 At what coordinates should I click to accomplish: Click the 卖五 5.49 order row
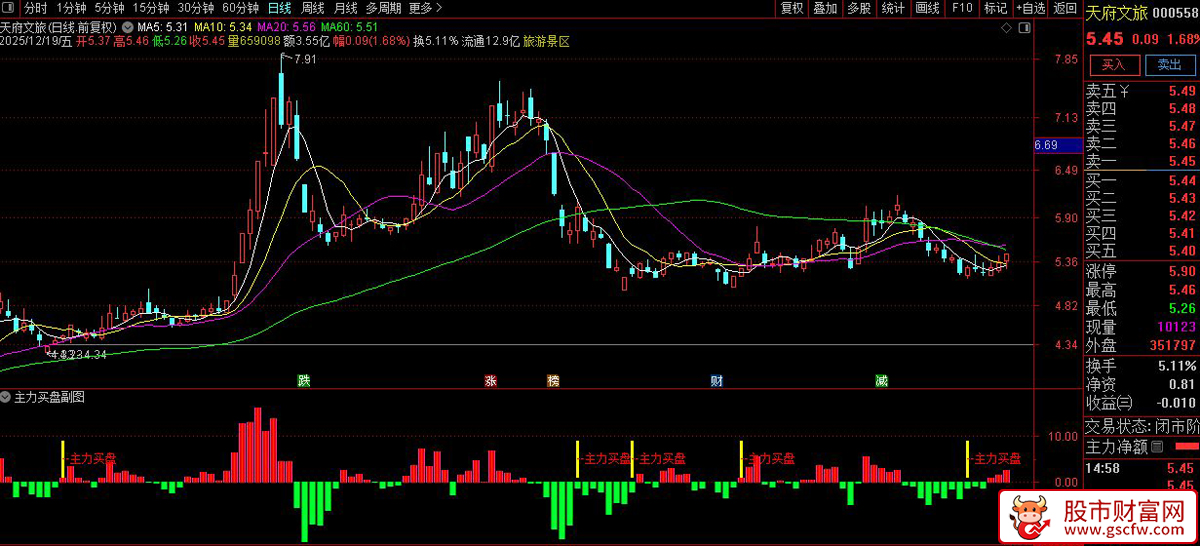(1141, 91)
